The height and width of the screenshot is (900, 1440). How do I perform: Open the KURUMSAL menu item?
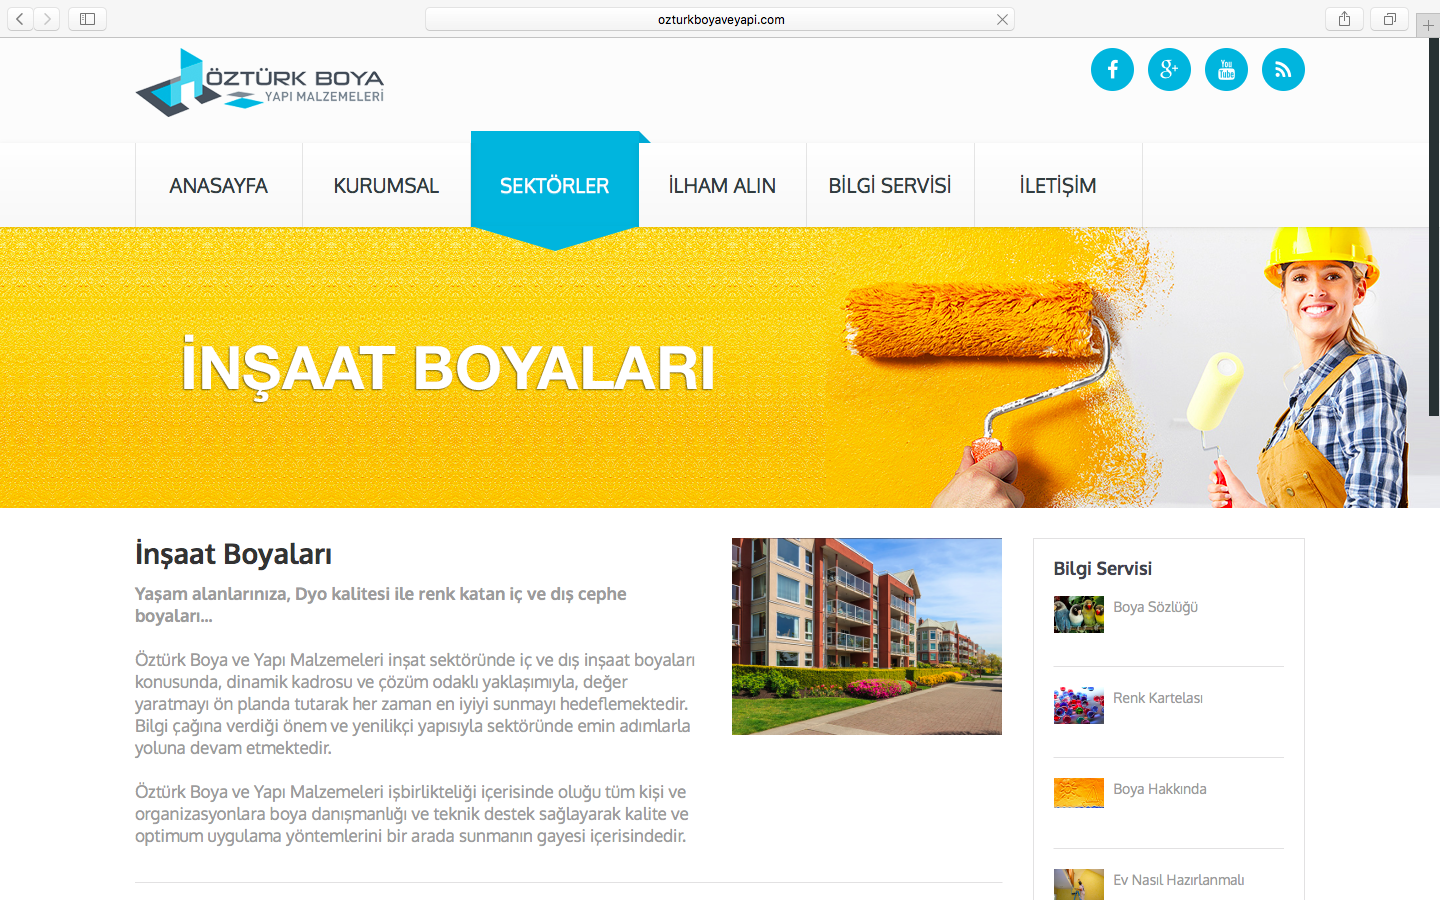386,185
